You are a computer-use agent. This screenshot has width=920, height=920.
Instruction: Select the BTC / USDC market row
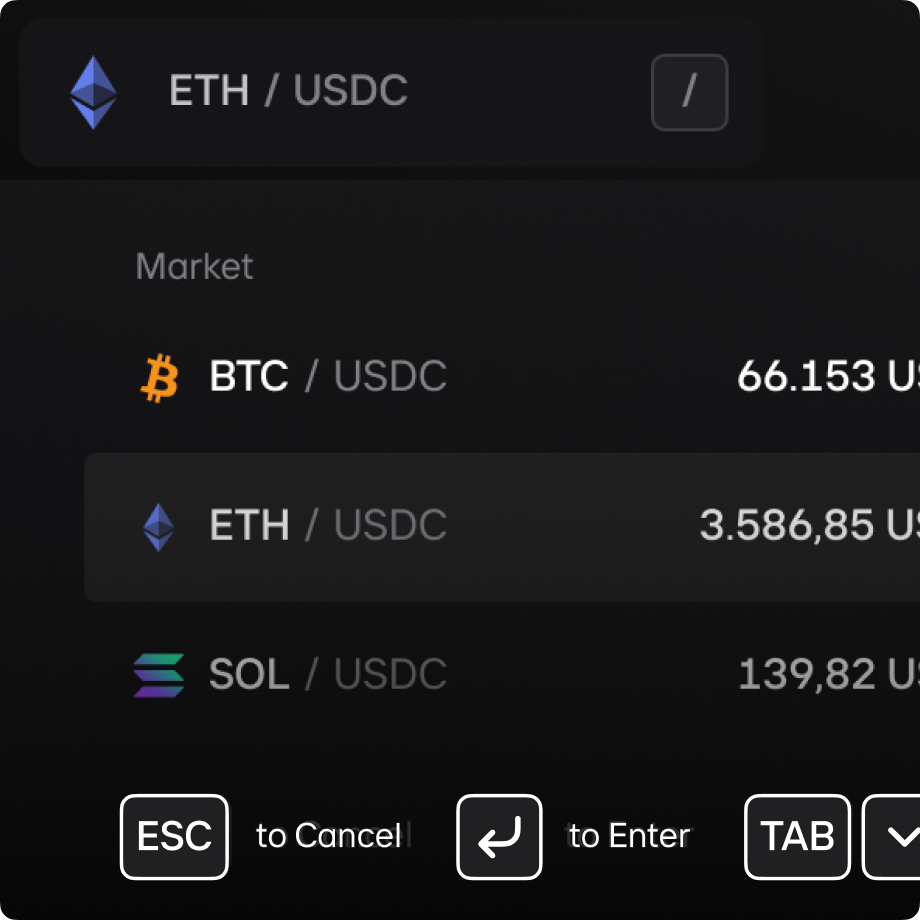click(x=502, y=376)
